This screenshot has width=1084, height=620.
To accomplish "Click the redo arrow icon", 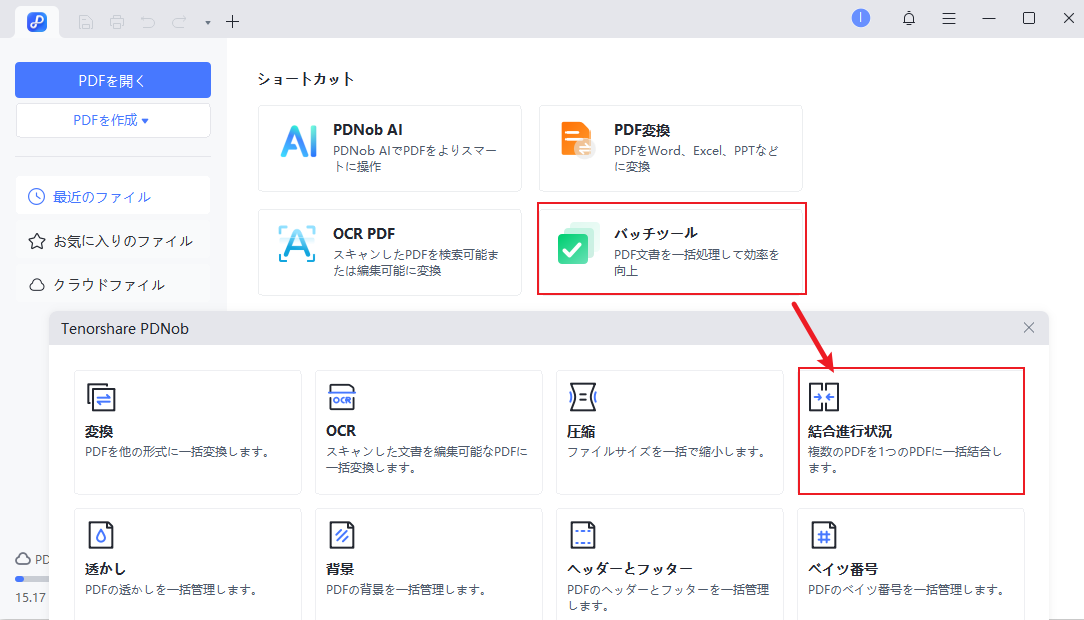I will (x=179, y=22).
